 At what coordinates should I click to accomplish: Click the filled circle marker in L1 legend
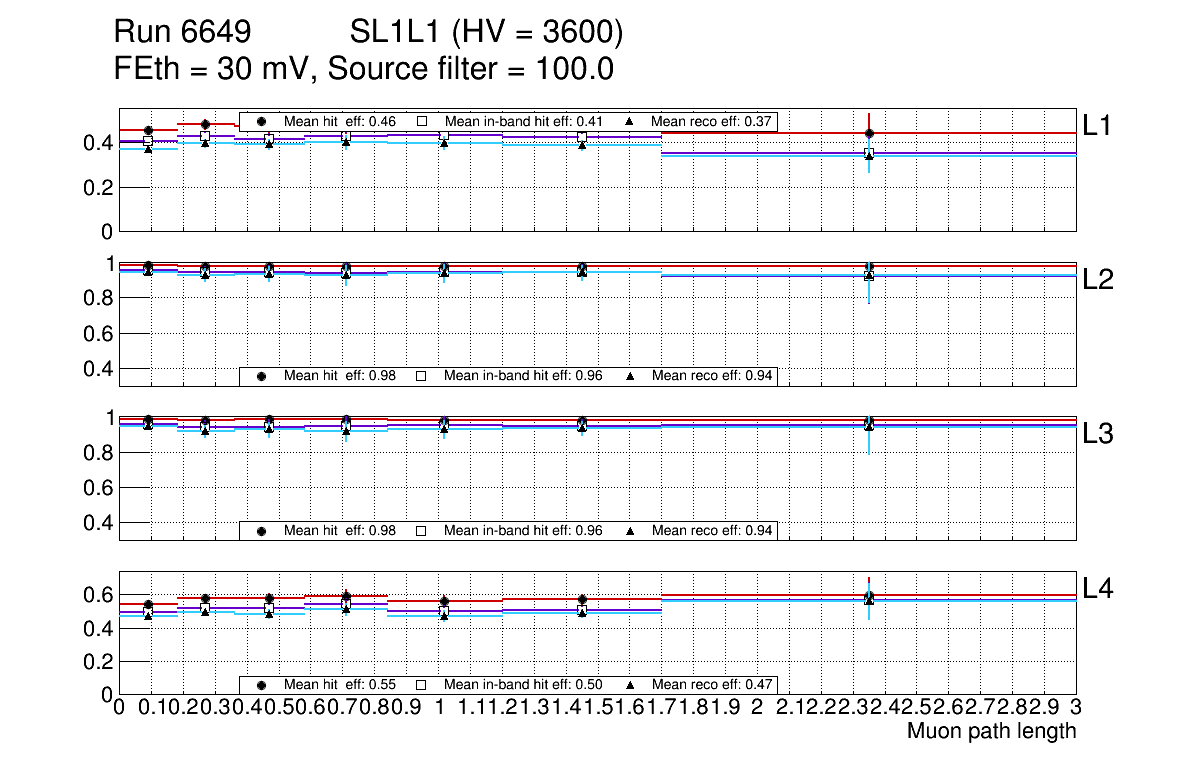pos(261,122)
